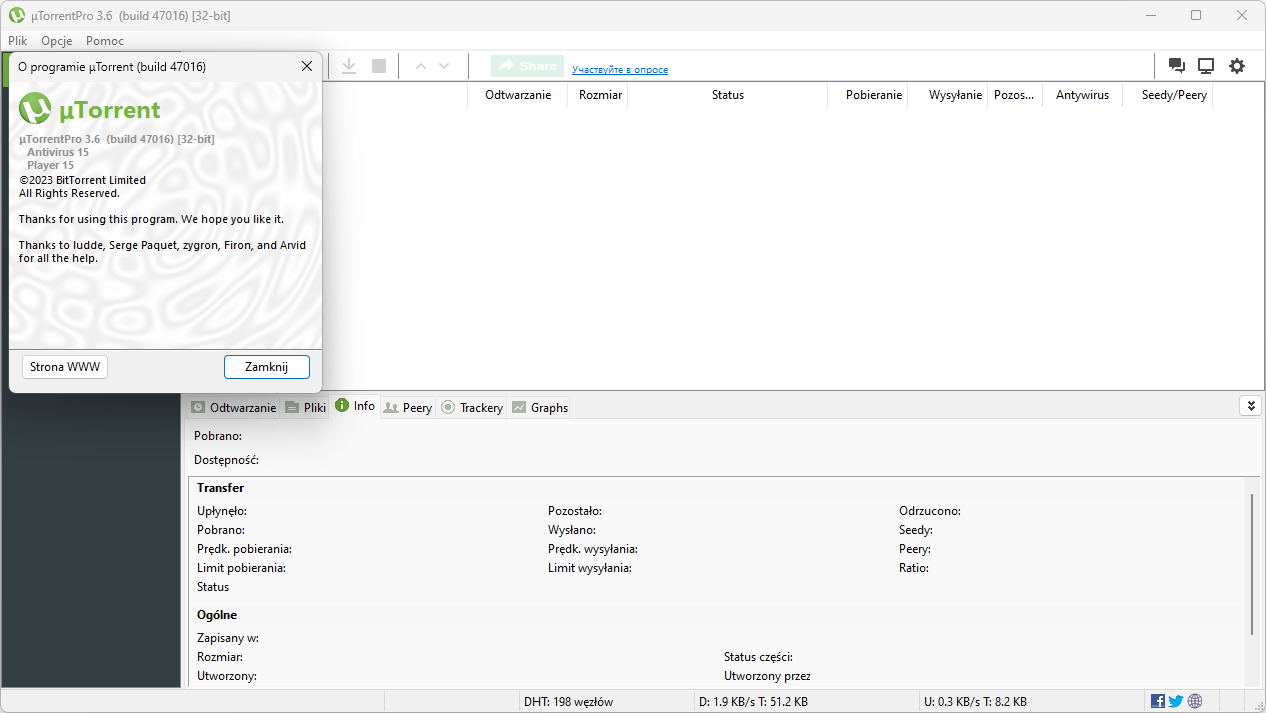Image resolution: width=1266 pixels, height=713 pixels.
Task: Sort by the Status column header
Action: 727,95
